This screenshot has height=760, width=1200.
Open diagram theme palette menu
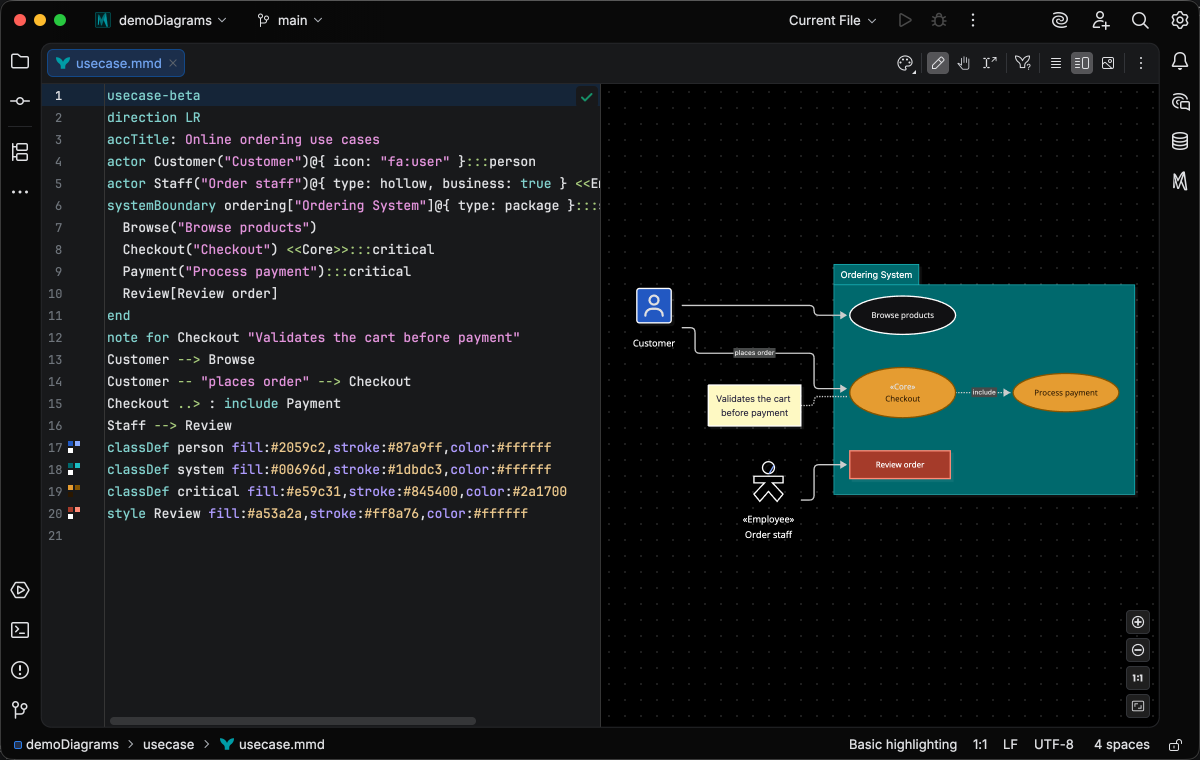(x=905, y=63)
